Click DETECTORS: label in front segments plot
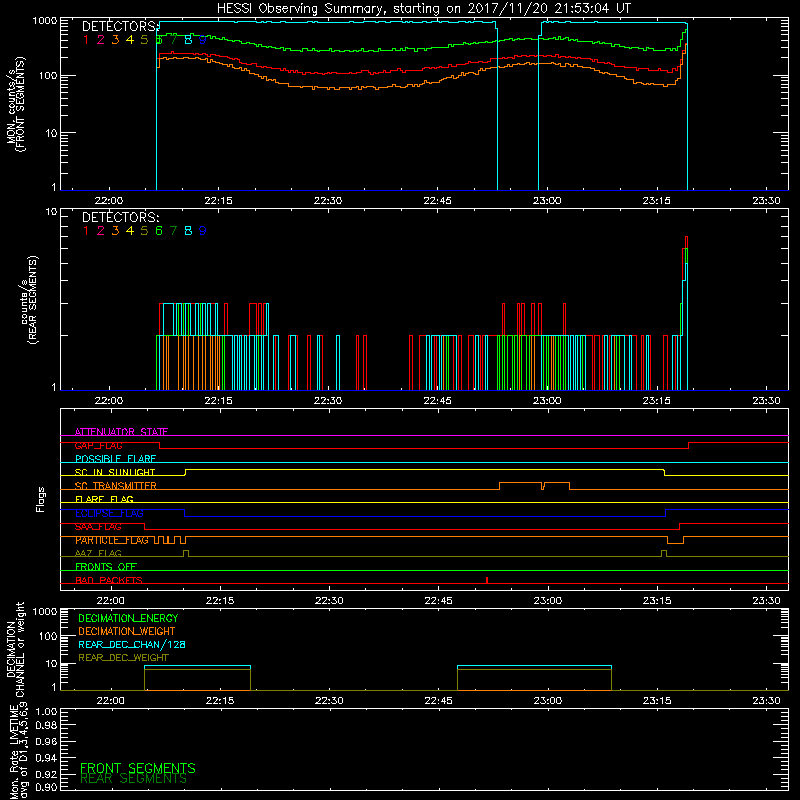800x800 pixels. pyautogui.click(x=120, y=26)
